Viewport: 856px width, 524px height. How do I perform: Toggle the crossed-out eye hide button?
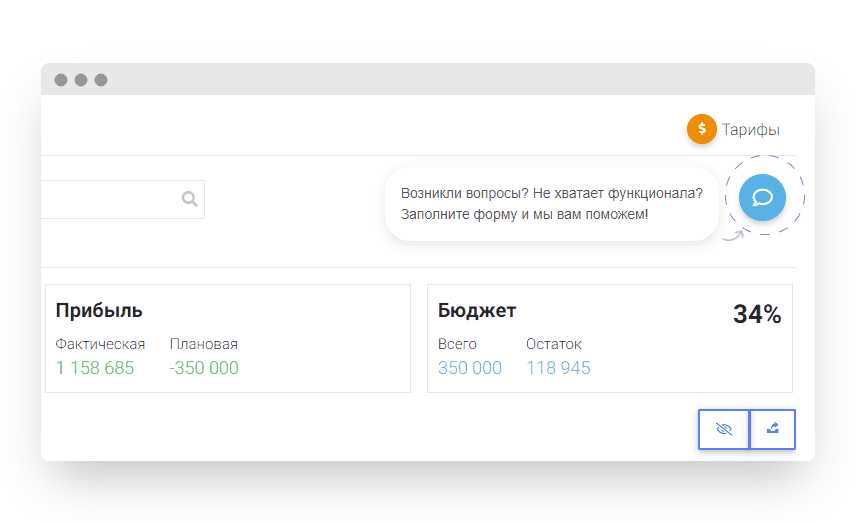(x=724, y=429)
